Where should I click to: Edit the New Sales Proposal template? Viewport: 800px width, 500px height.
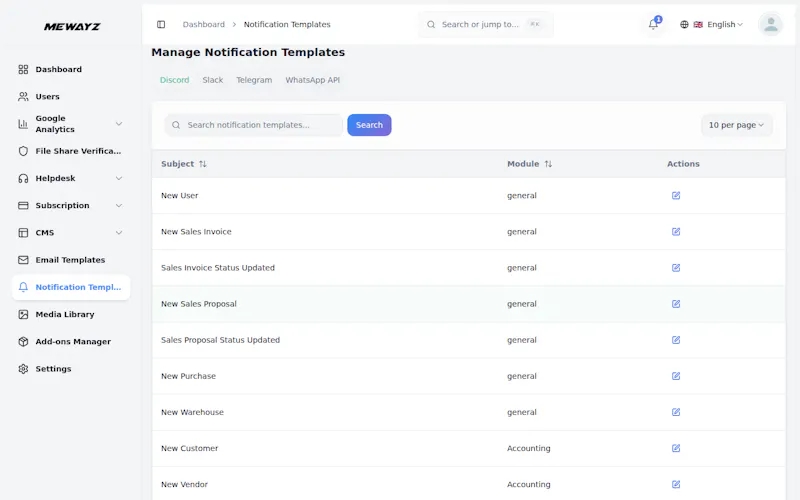(x=676, y=304)
